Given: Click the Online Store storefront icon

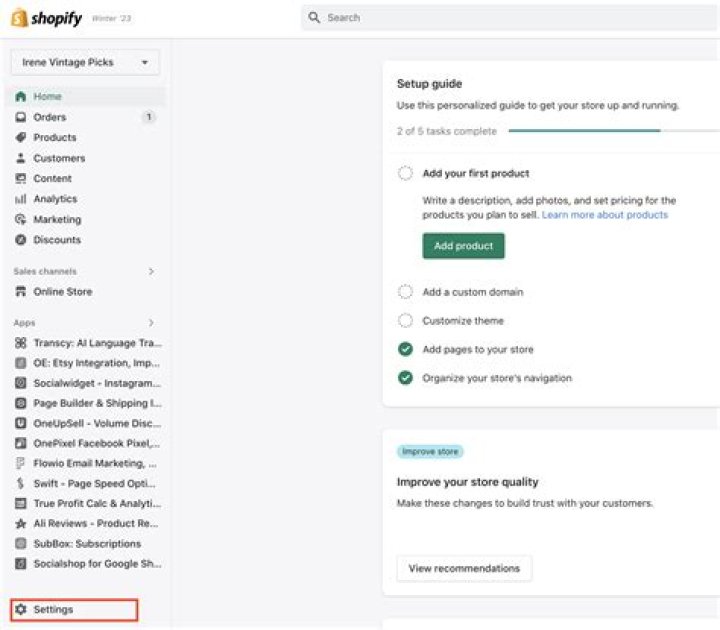Looking at the screenshot, I should pos(21,292).
